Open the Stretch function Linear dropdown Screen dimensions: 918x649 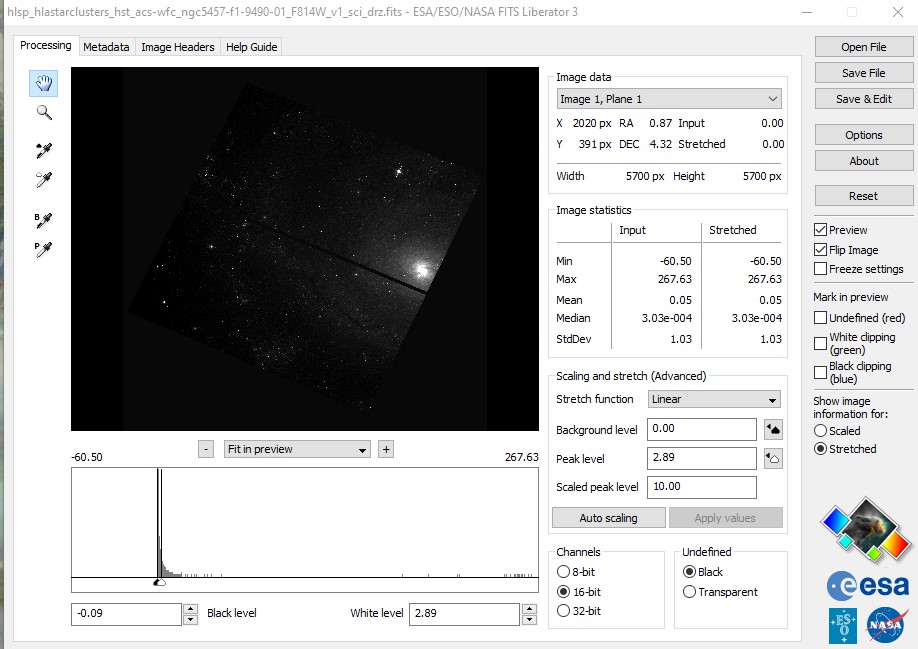coord(714,399)
